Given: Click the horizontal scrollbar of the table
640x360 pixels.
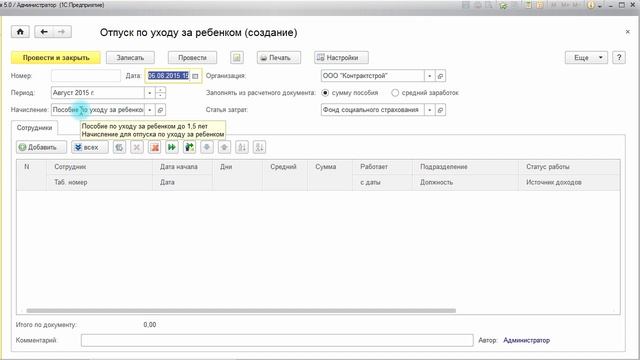Looking at the screenshot, I should [x=241, y=311].
